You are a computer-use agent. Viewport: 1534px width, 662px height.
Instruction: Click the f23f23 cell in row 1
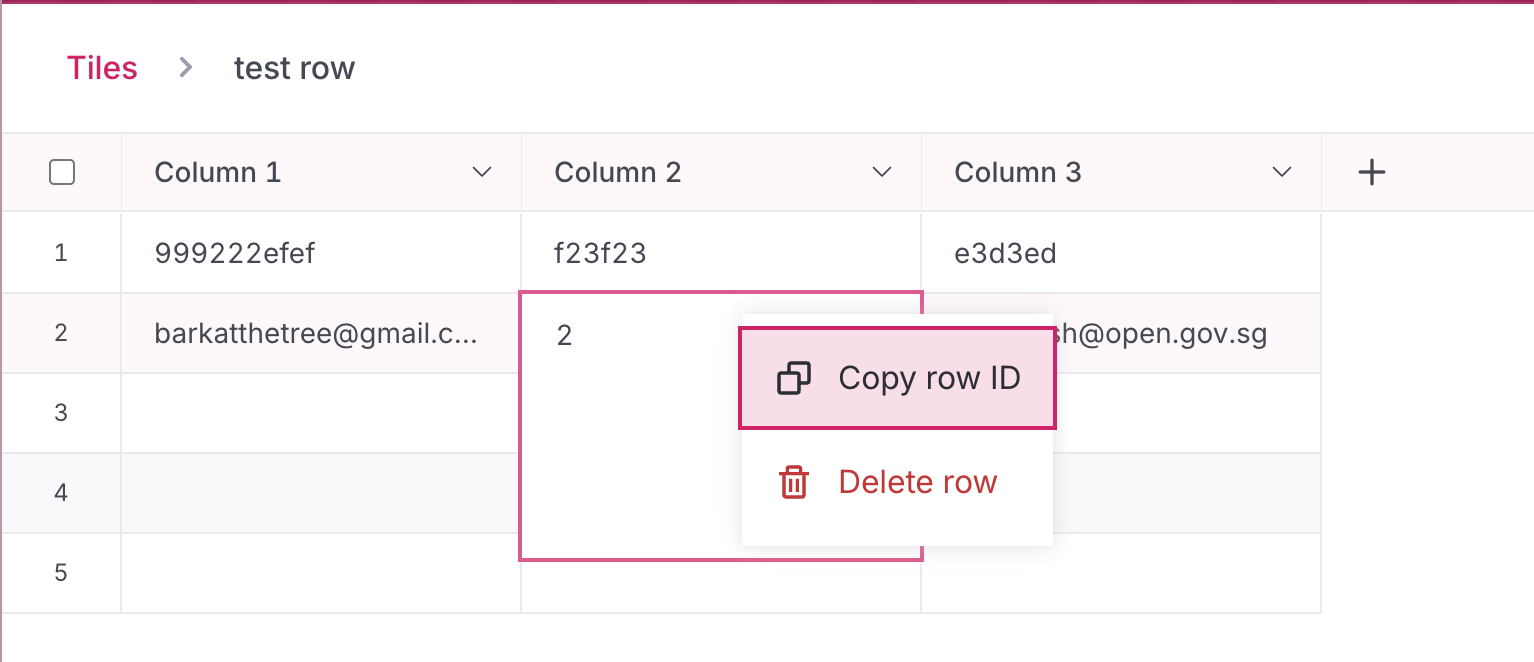coord(600,254)
